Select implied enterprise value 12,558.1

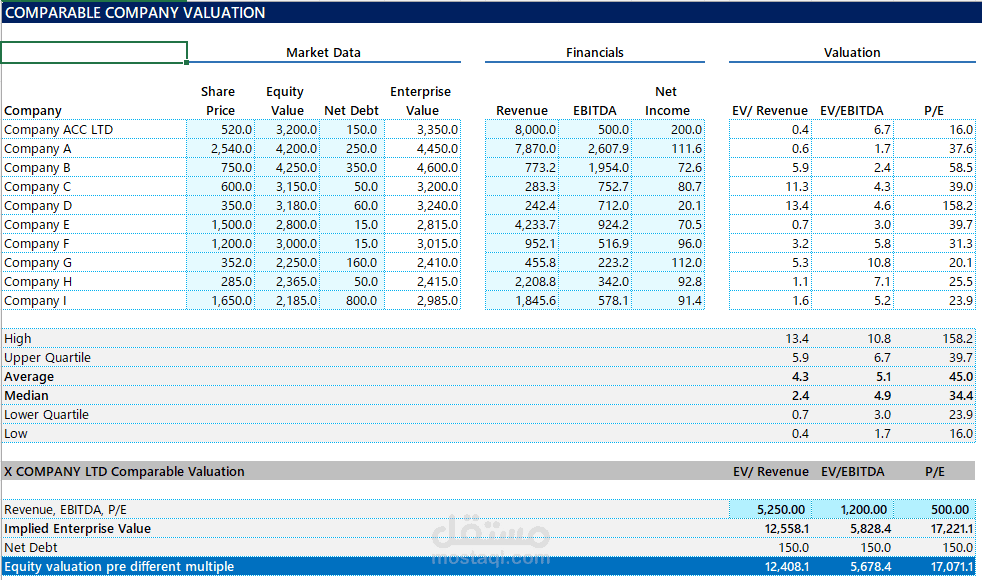pos(787,529)
